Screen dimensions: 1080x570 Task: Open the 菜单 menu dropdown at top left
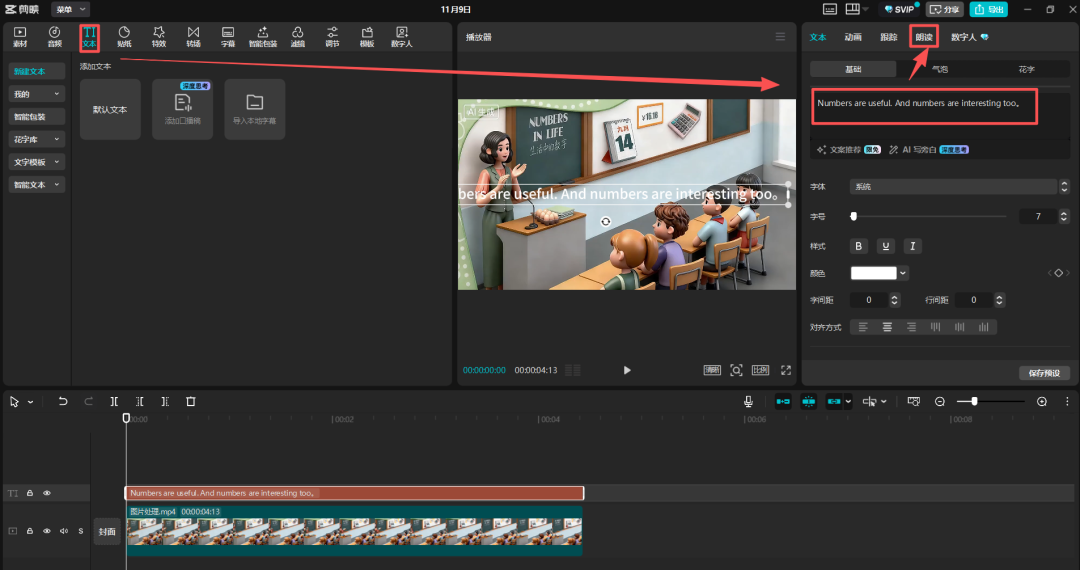coord(68,9)
